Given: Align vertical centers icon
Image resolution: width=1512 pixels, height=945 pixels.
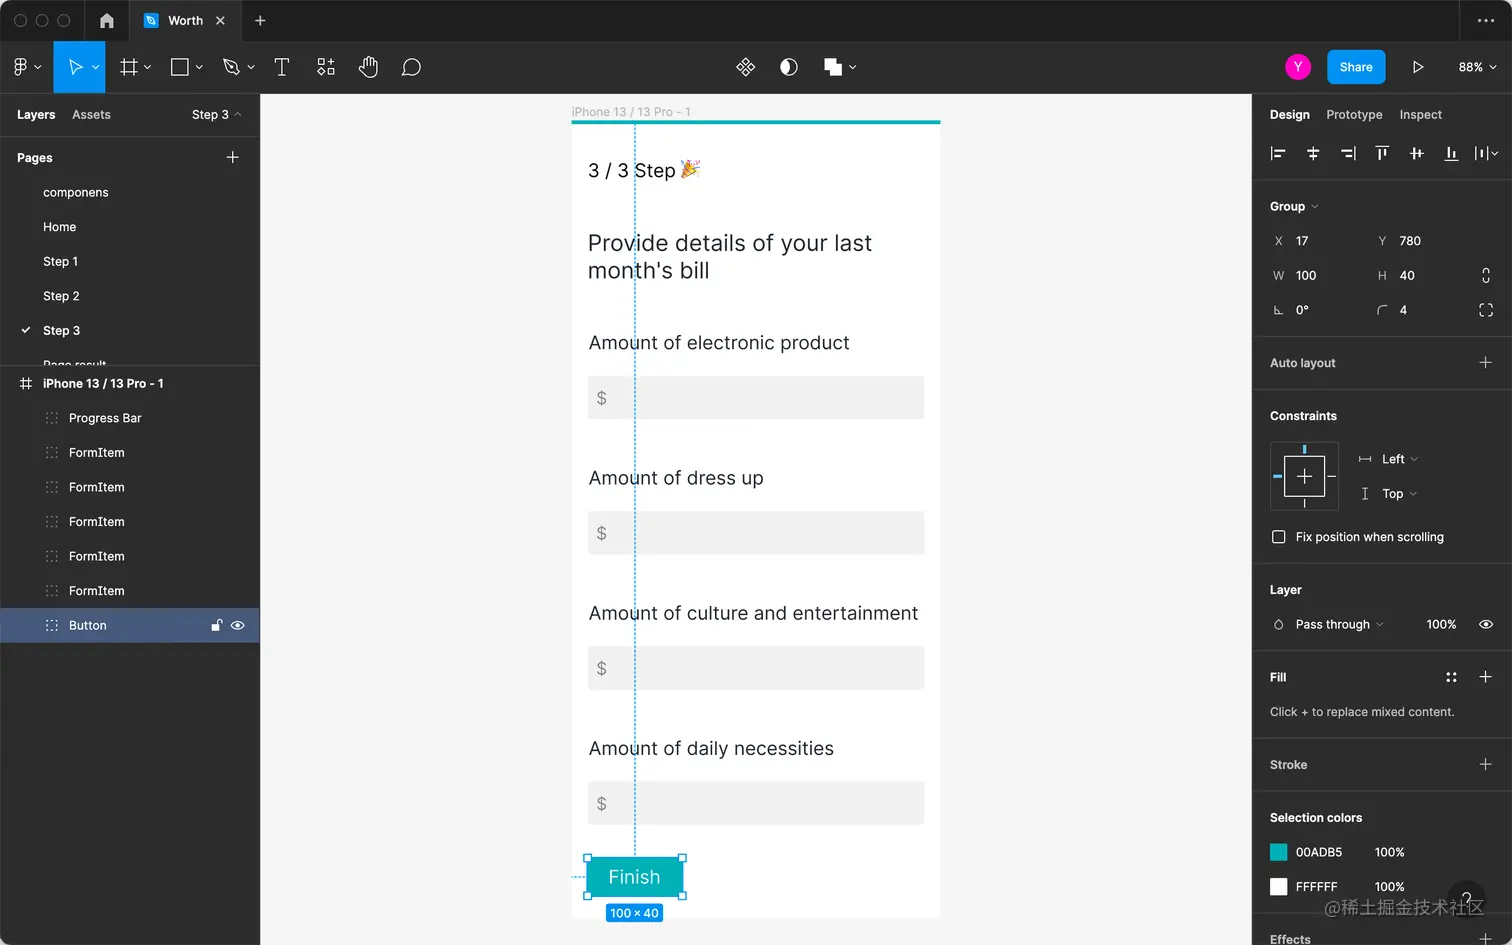Looking at the screenshot, I should 1417,153.
